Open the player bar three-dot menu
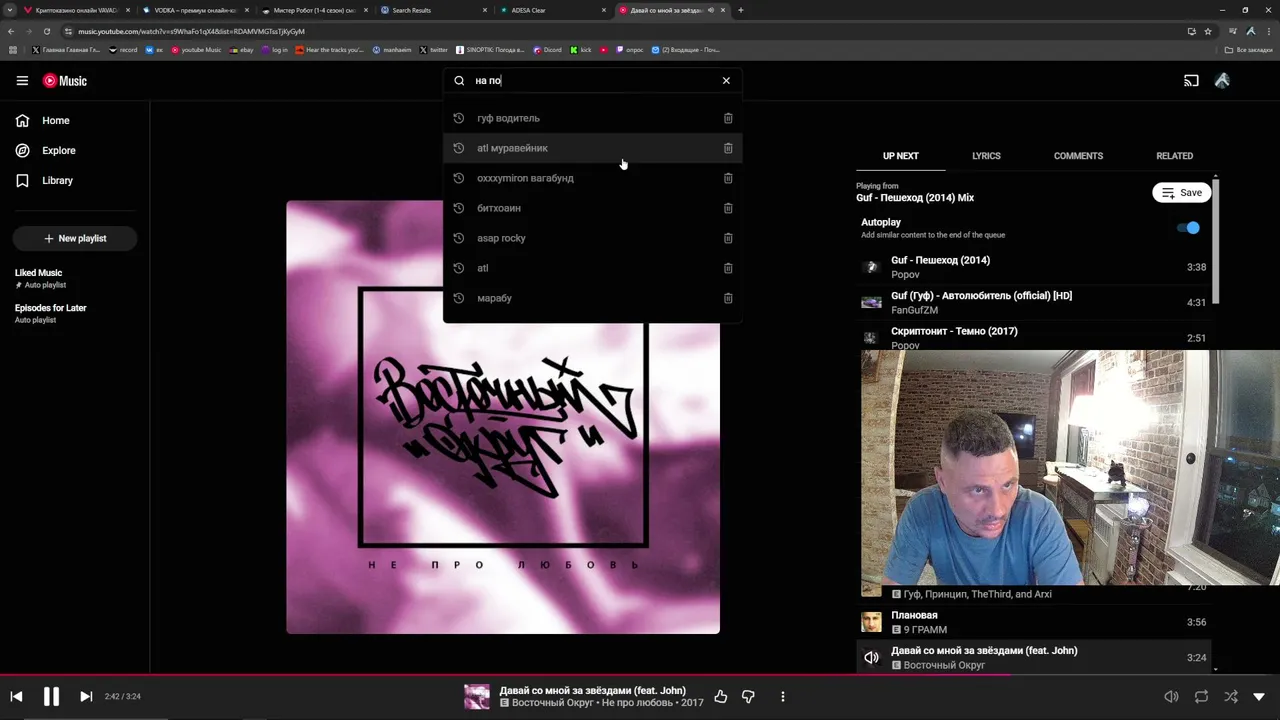Viewport: 1280px width, 720px height. tap(783, 697)
